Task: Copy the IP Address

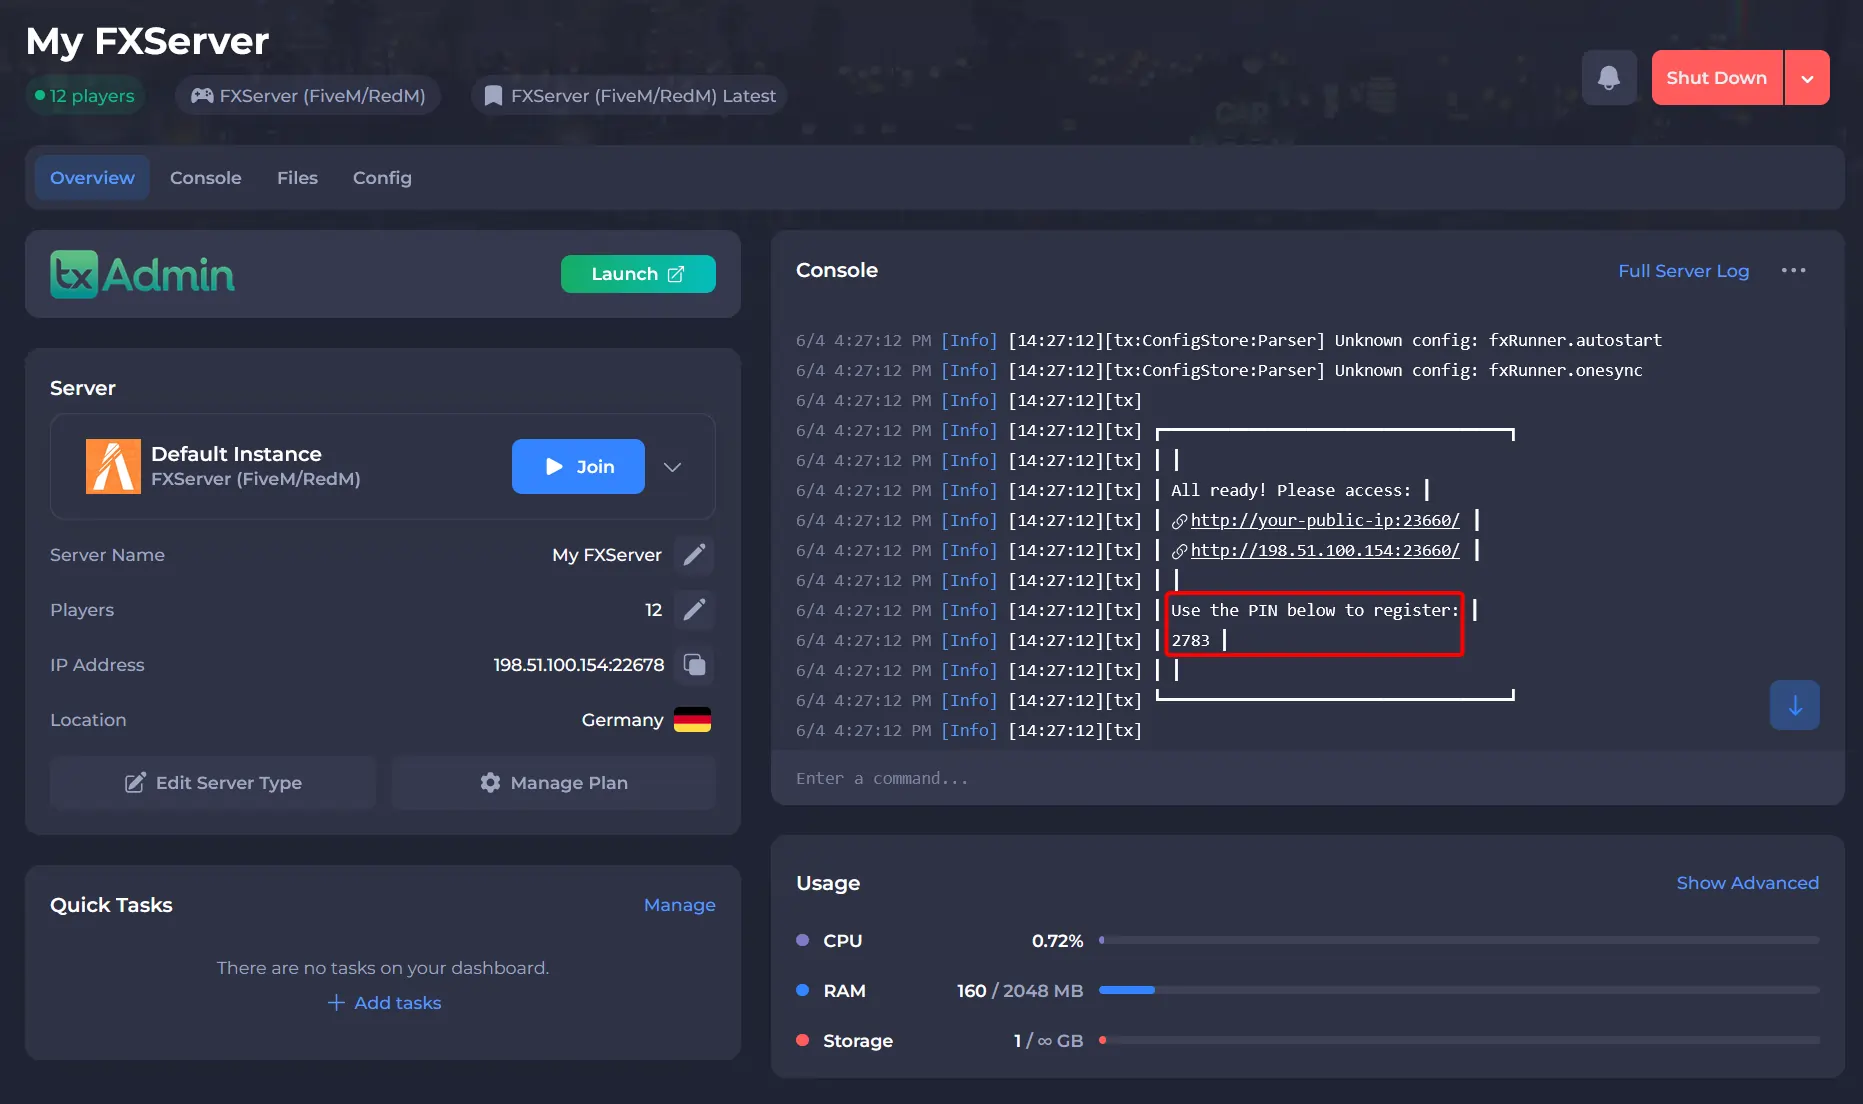Action: point(694,664)
